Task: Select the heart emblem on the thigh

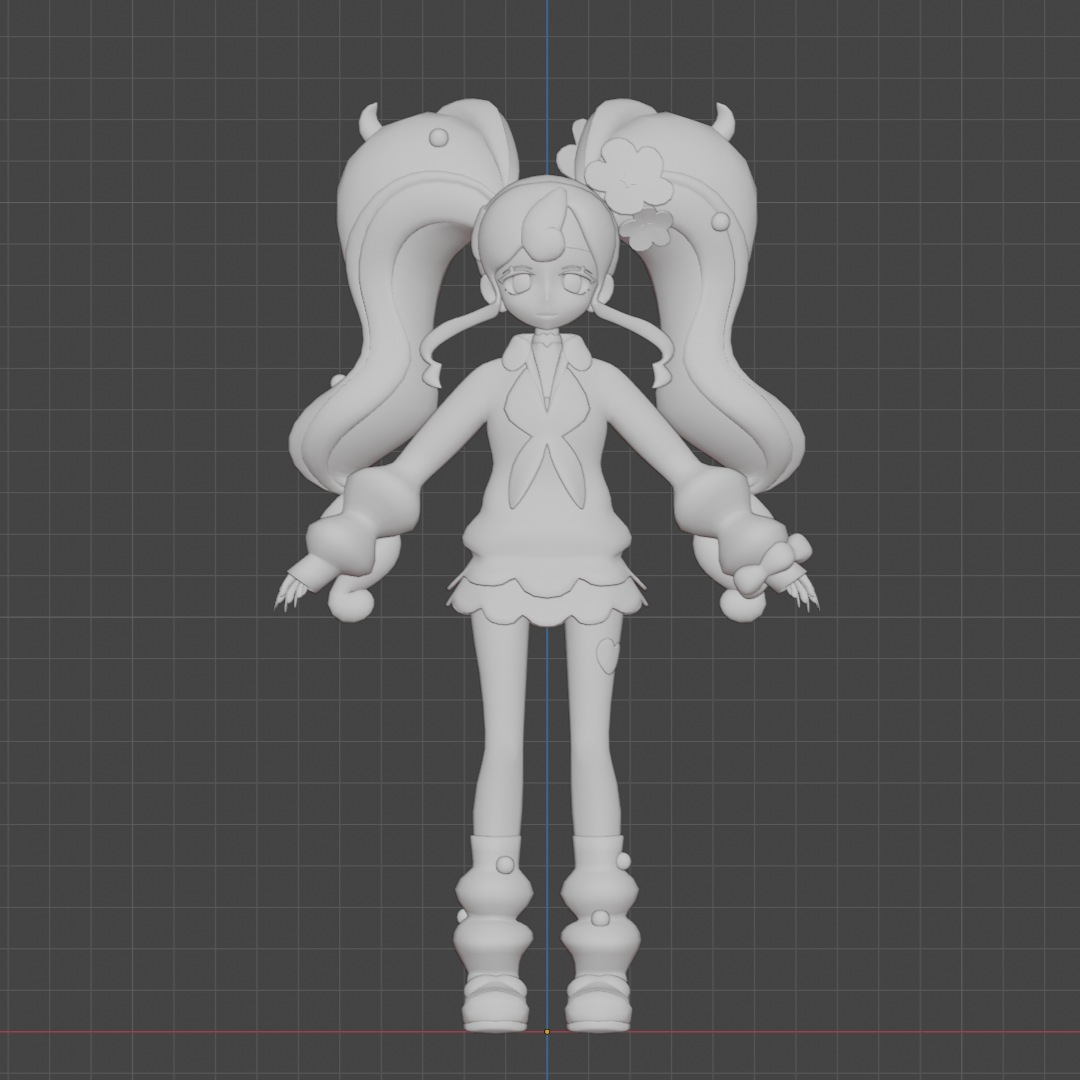Action: pos(606,655)
